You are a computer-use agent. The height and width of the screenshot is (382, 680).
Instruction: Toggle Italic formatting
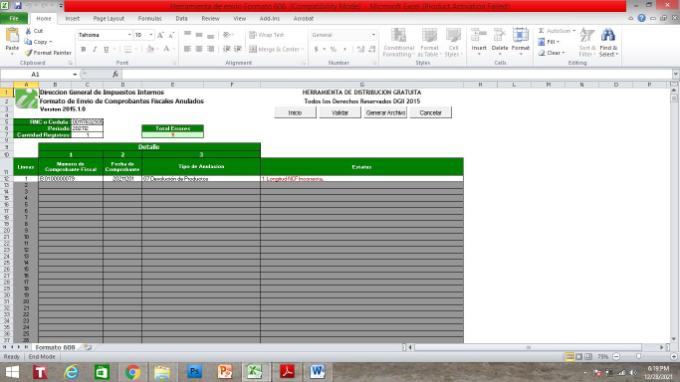pyautogui.click(x=95, y=49)
